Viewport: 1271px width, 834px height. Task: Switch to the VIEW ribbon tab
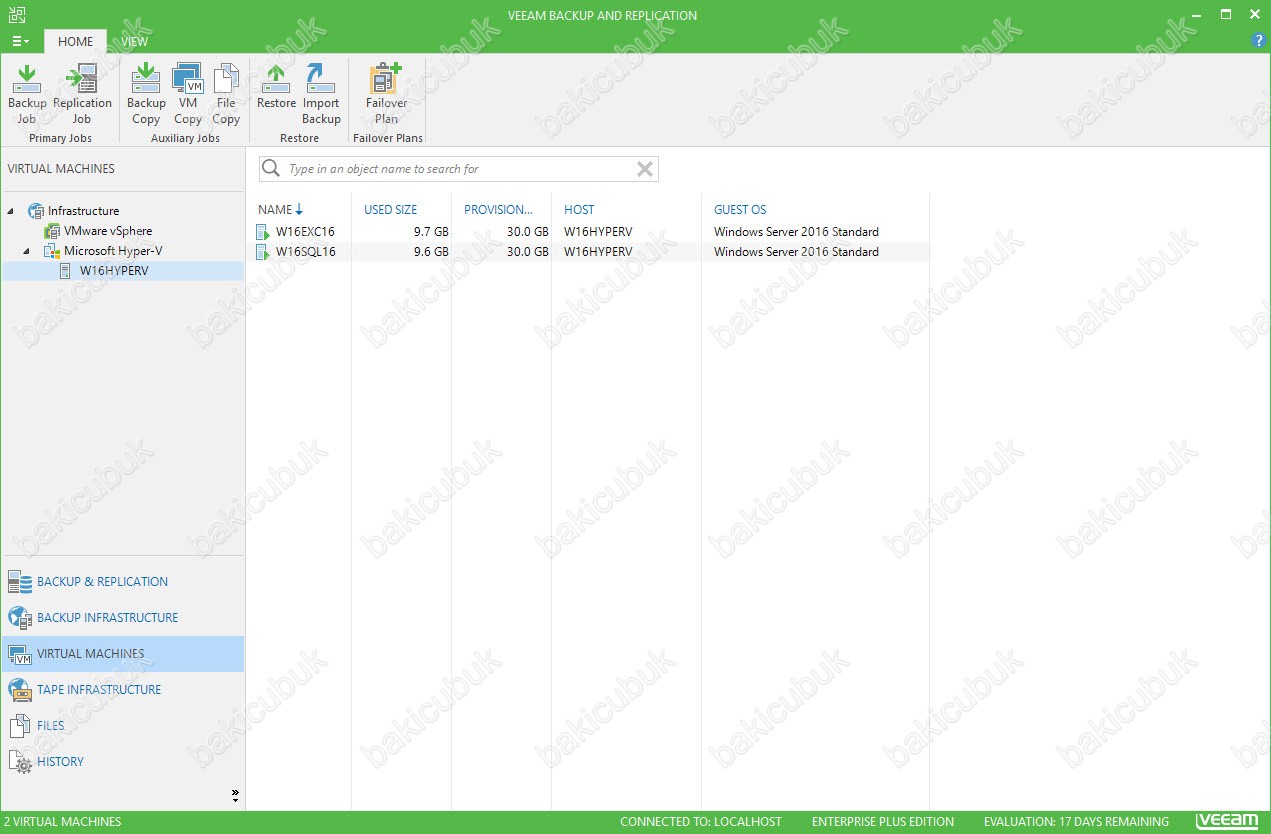tap(134, 41)
